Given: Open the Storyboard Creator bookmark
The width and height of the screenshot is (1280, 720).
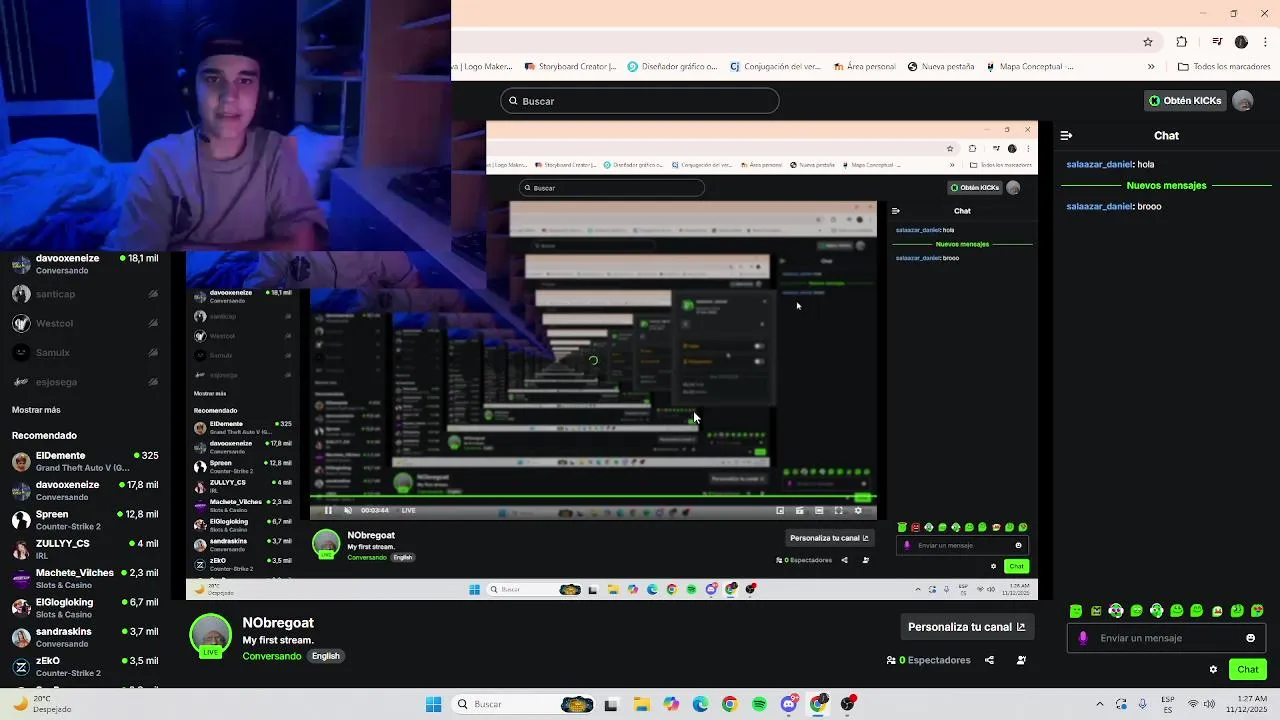Looking at the screenshot, I should pos(570,67).
